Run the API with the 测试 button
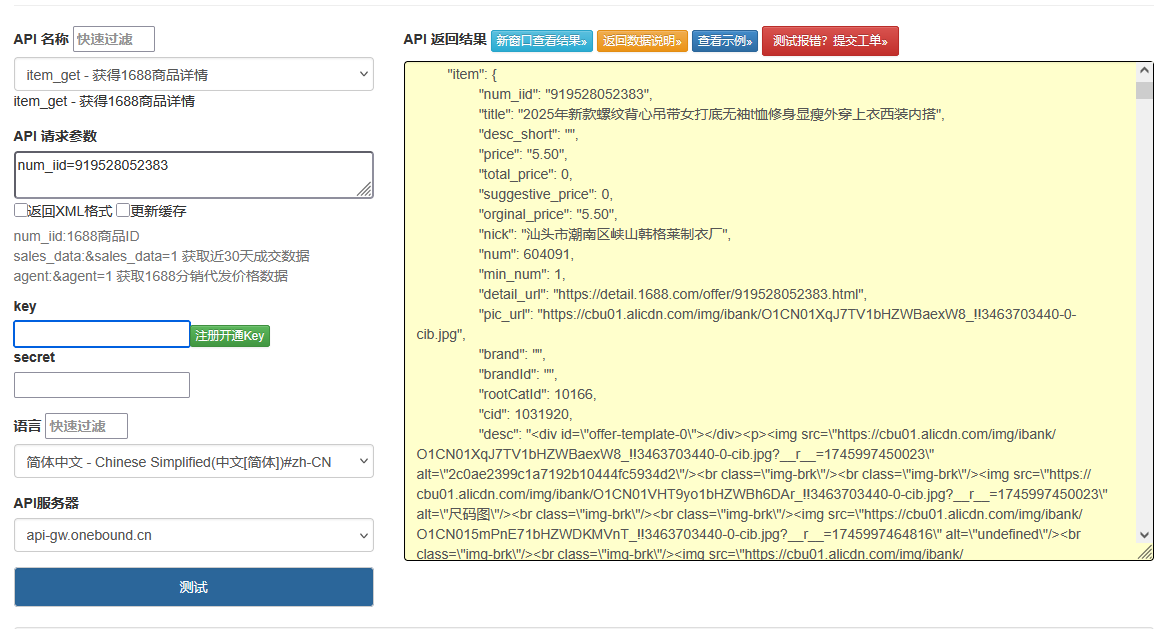Viewport: 1155px width, 629px height. (x=193, y=587)
